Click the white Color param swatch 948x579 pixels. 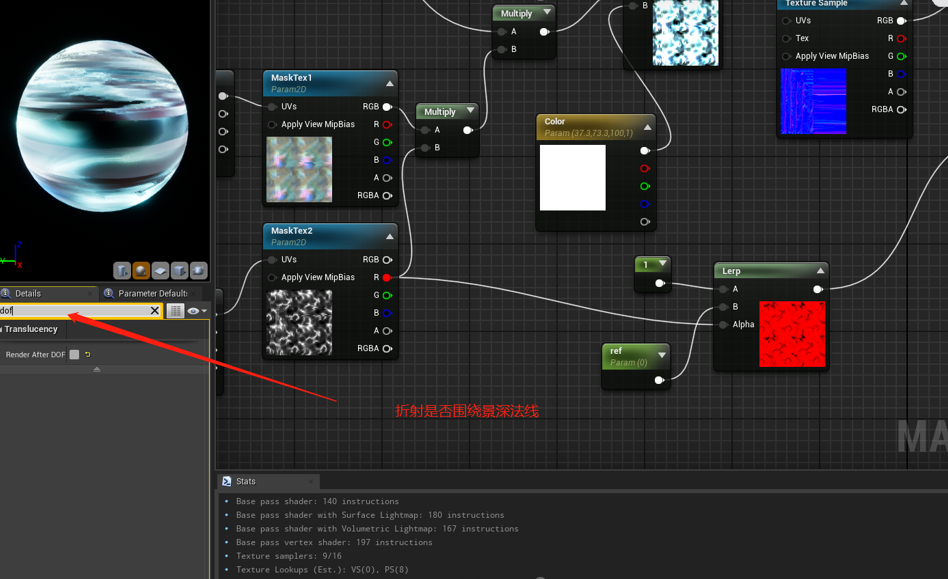[573, 178]
